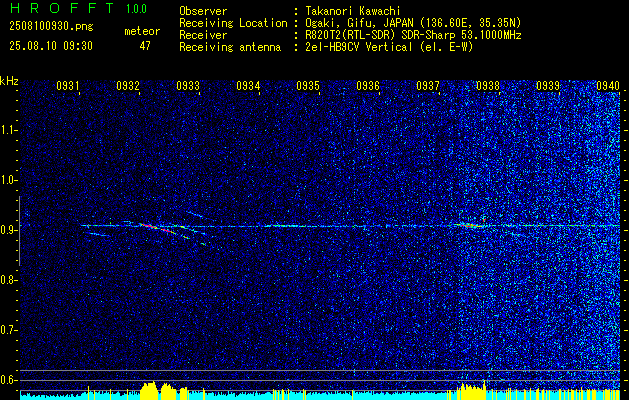
Task: Click the 0937 time marker
Action: [428, 85]
